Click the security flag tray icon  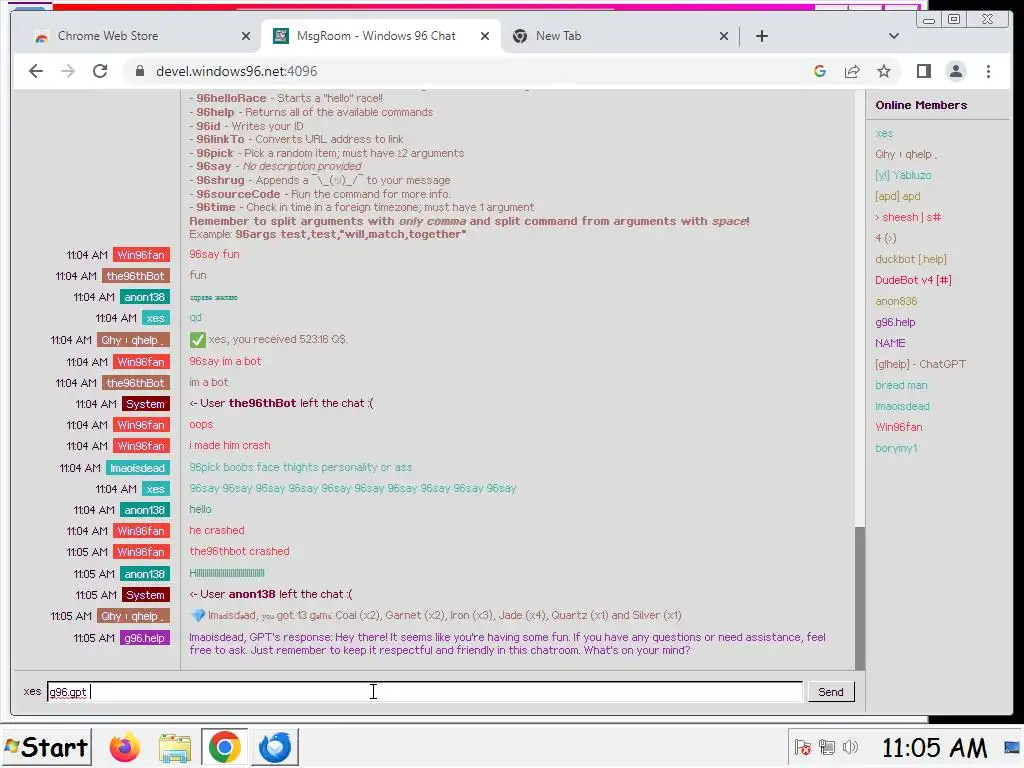pos(803,747)
